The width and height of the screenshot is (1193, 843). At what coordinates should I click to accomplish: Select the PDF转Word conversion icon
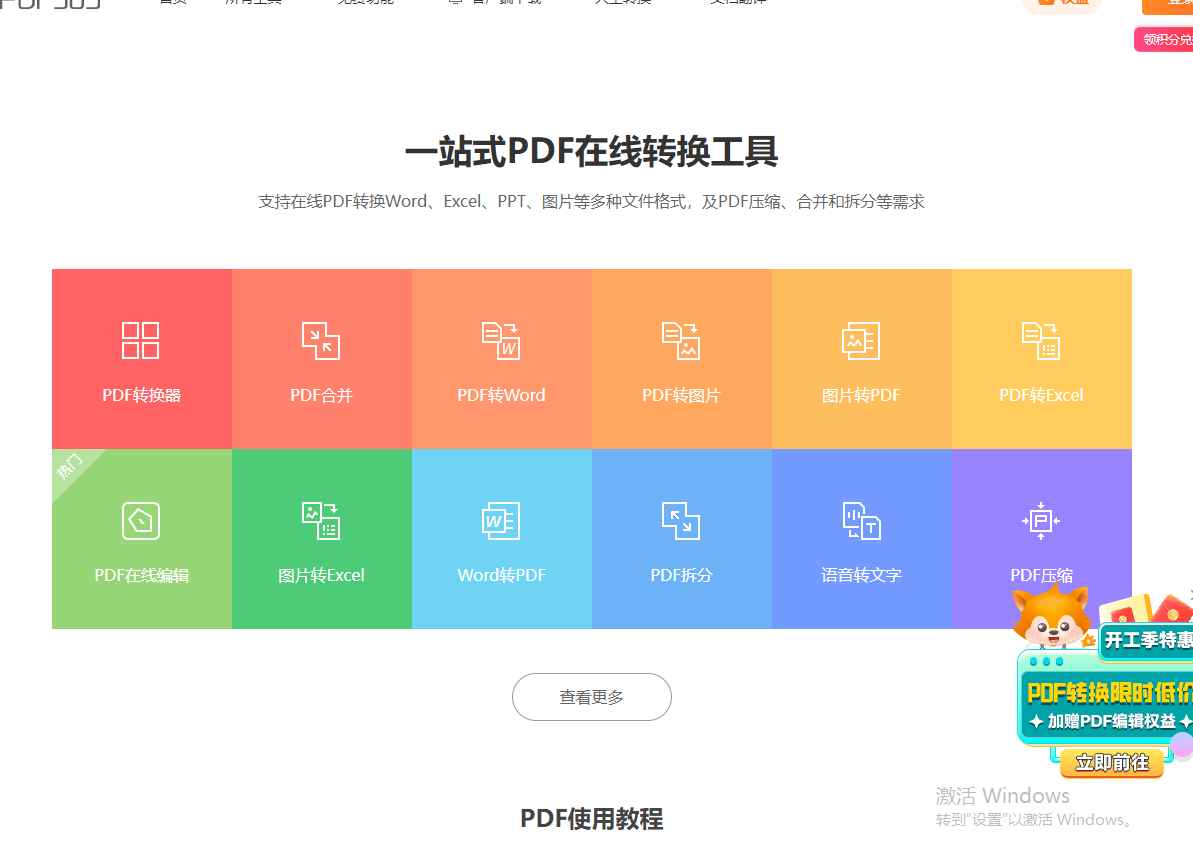click(x=501, y=340)
